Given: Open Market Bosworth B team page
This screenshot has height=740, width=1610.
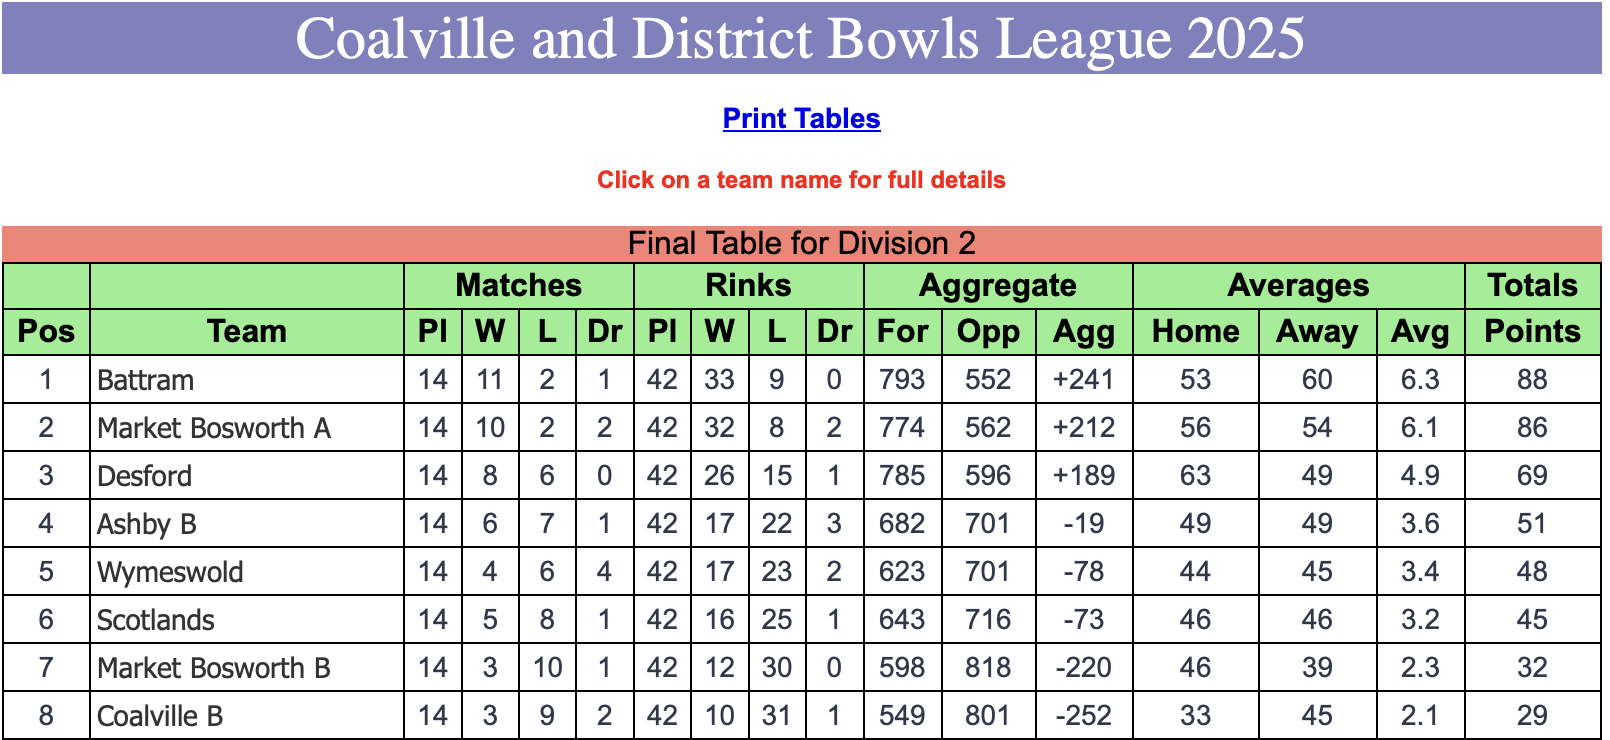Looking at the screenshot, I should coord(214,668).
